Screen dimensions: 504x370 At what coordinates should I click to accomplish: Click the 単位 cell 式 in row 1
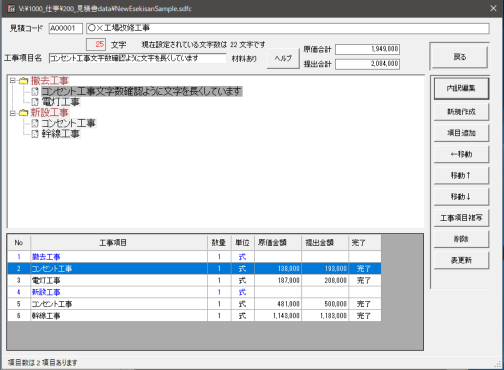coord(243,257)
